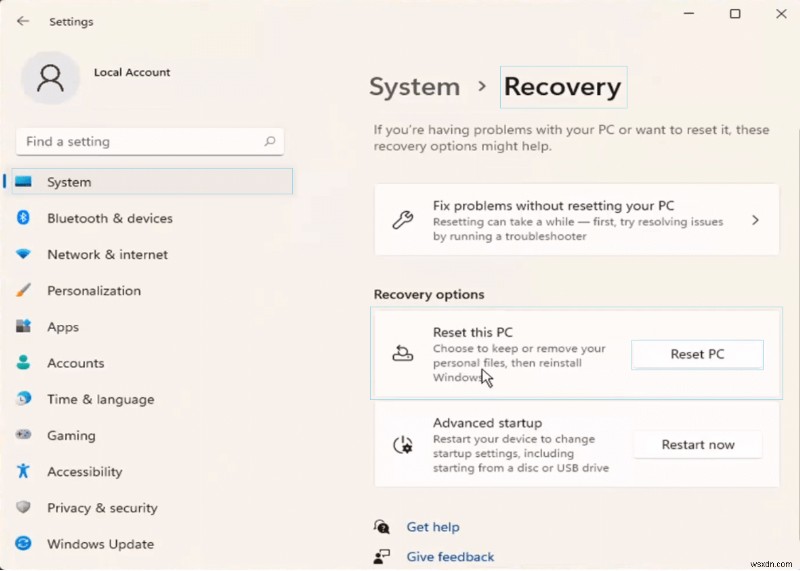Click the Recovery options heading

click(429, 294)
